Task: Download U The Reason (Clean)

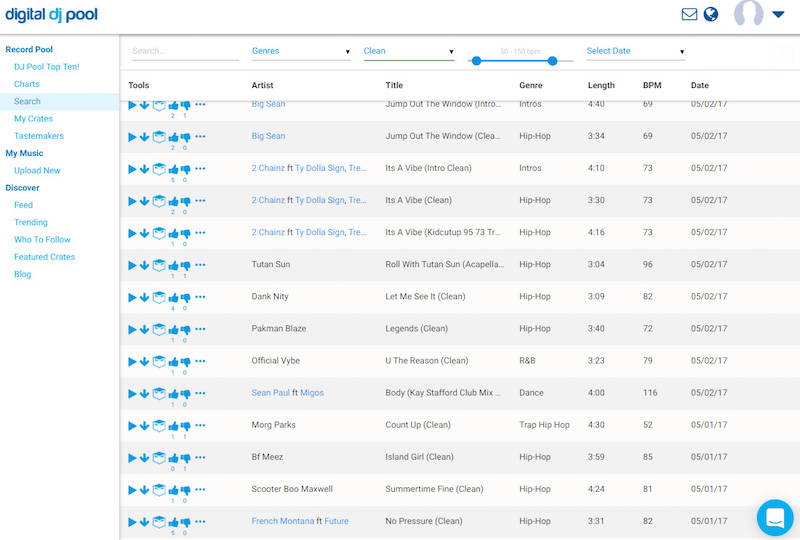Action: coord(144,362)
